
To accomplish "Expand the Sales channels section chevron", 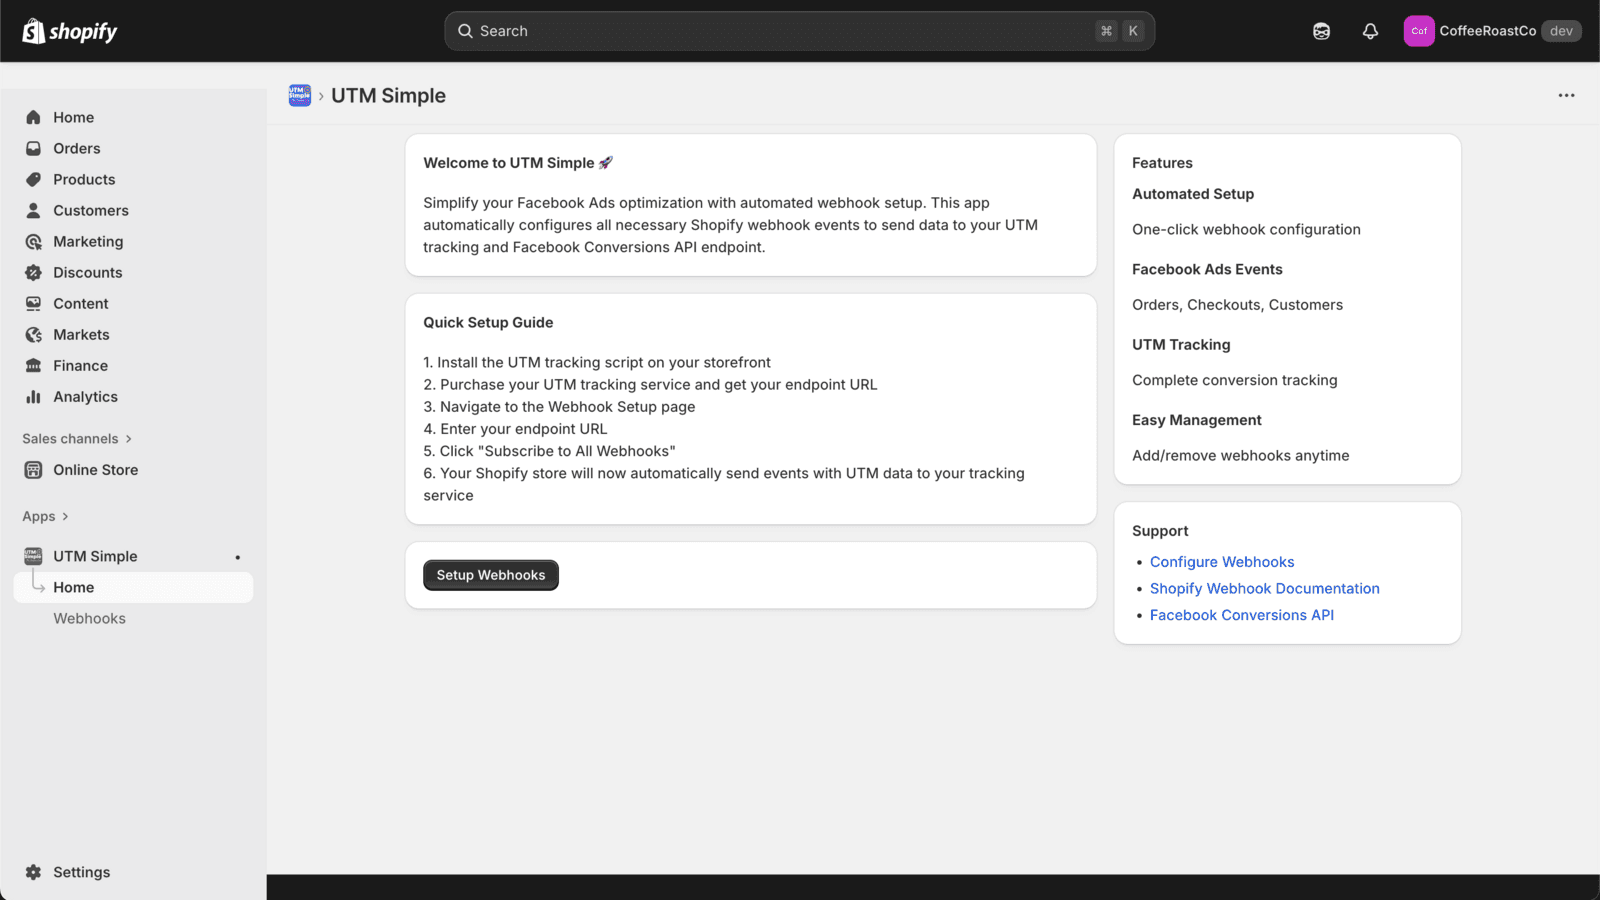I will coord(128,439).
